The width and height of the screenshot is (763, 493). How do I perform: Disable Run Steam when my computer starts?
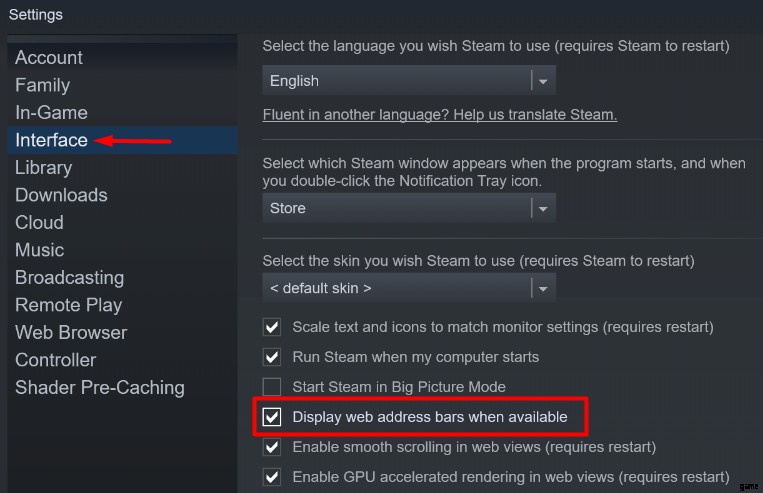[x=272, y=357]
